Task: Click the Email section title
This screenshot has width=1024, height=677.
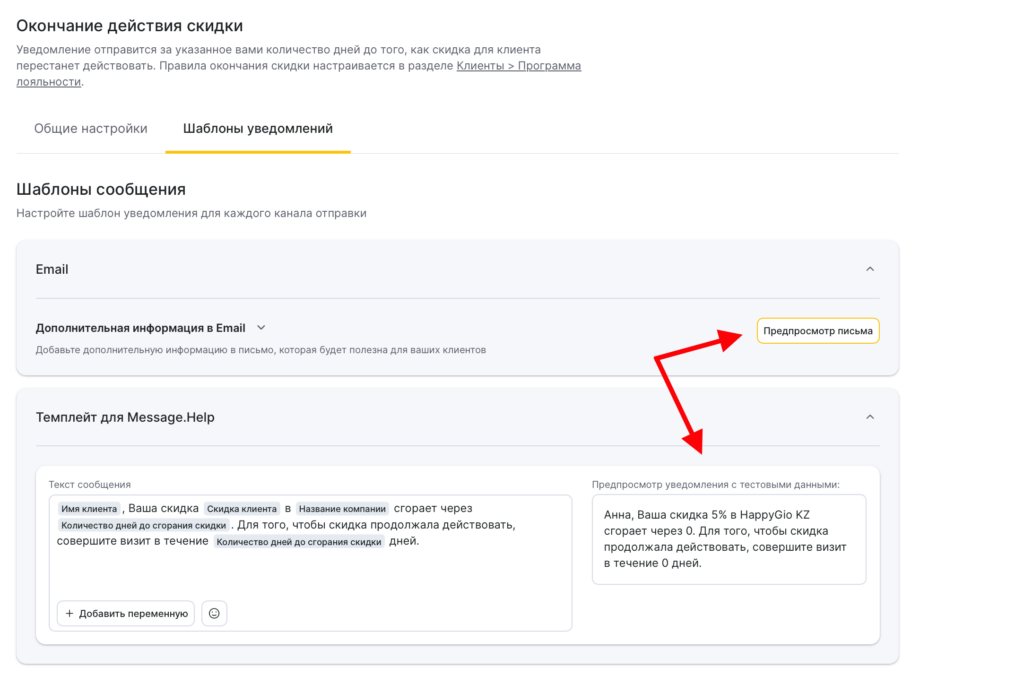Action: tap(52, 269)
